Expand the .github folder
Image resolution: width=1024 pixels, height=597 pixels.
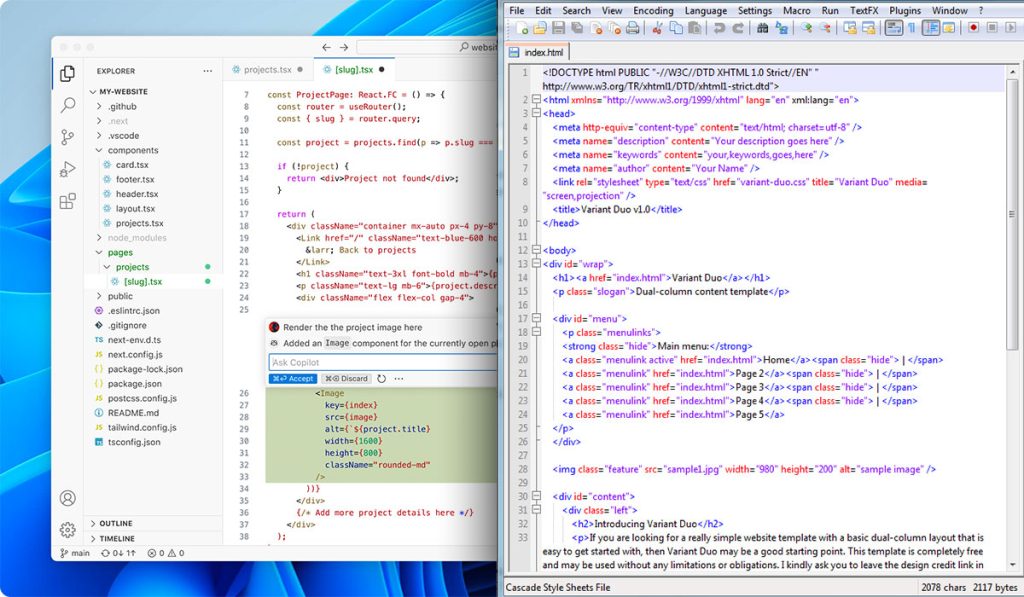click(x=153, y=106)
